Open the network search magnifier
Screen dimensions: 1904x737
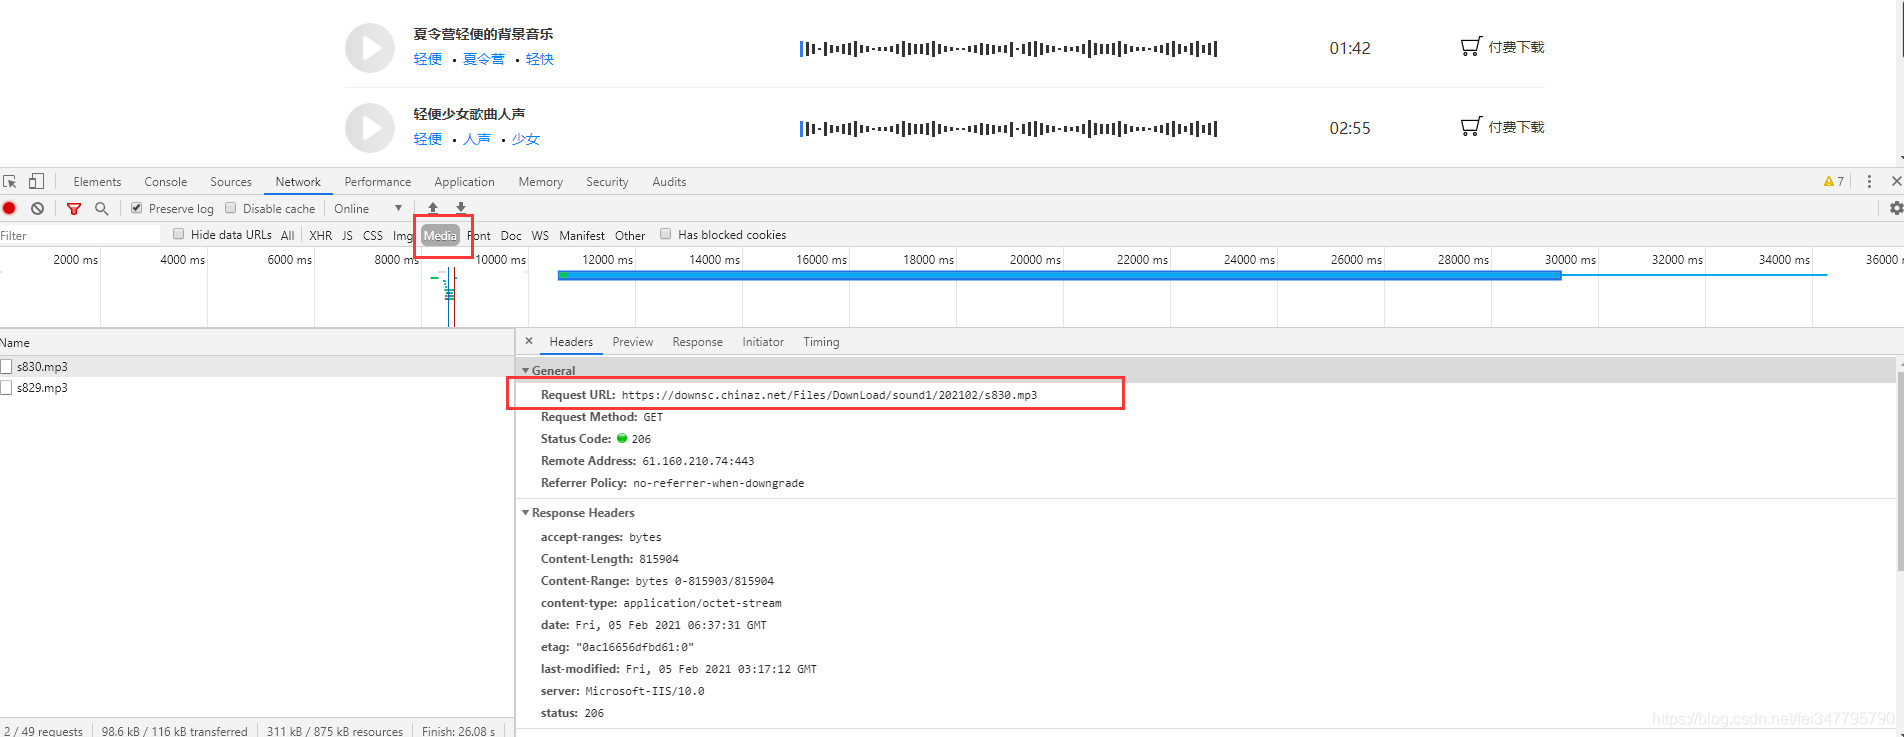[x=101, y=208]
